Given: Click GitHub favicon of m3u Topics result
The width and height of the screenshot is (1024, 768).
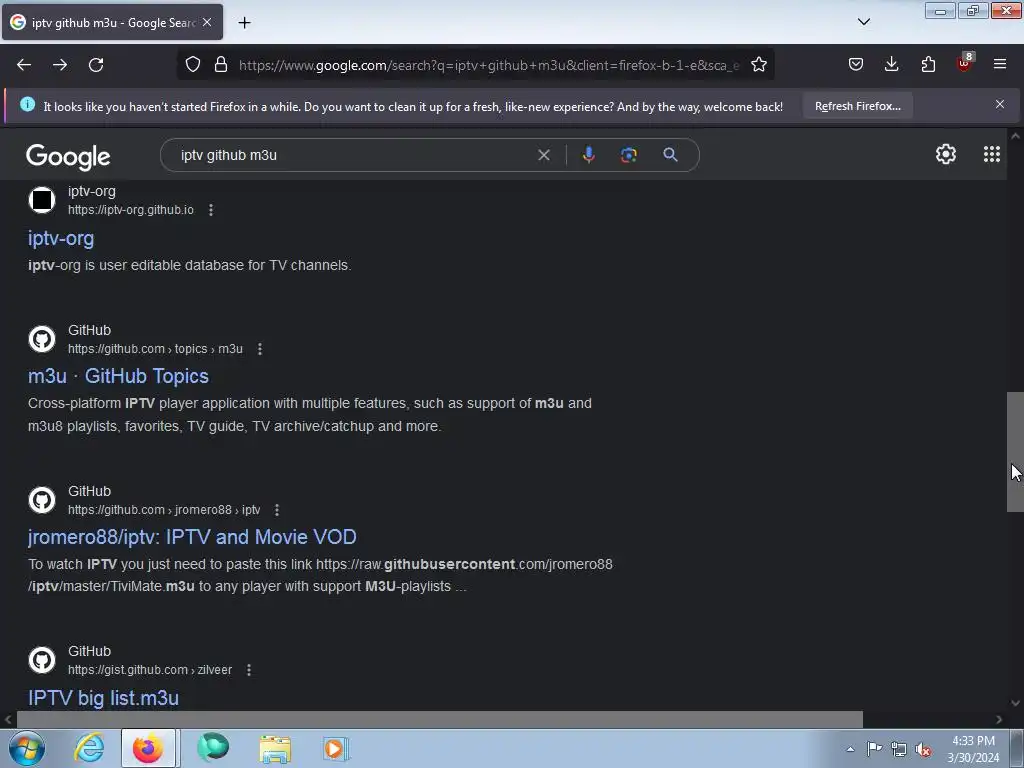Looking at the screenshot, I should (42, 339).
